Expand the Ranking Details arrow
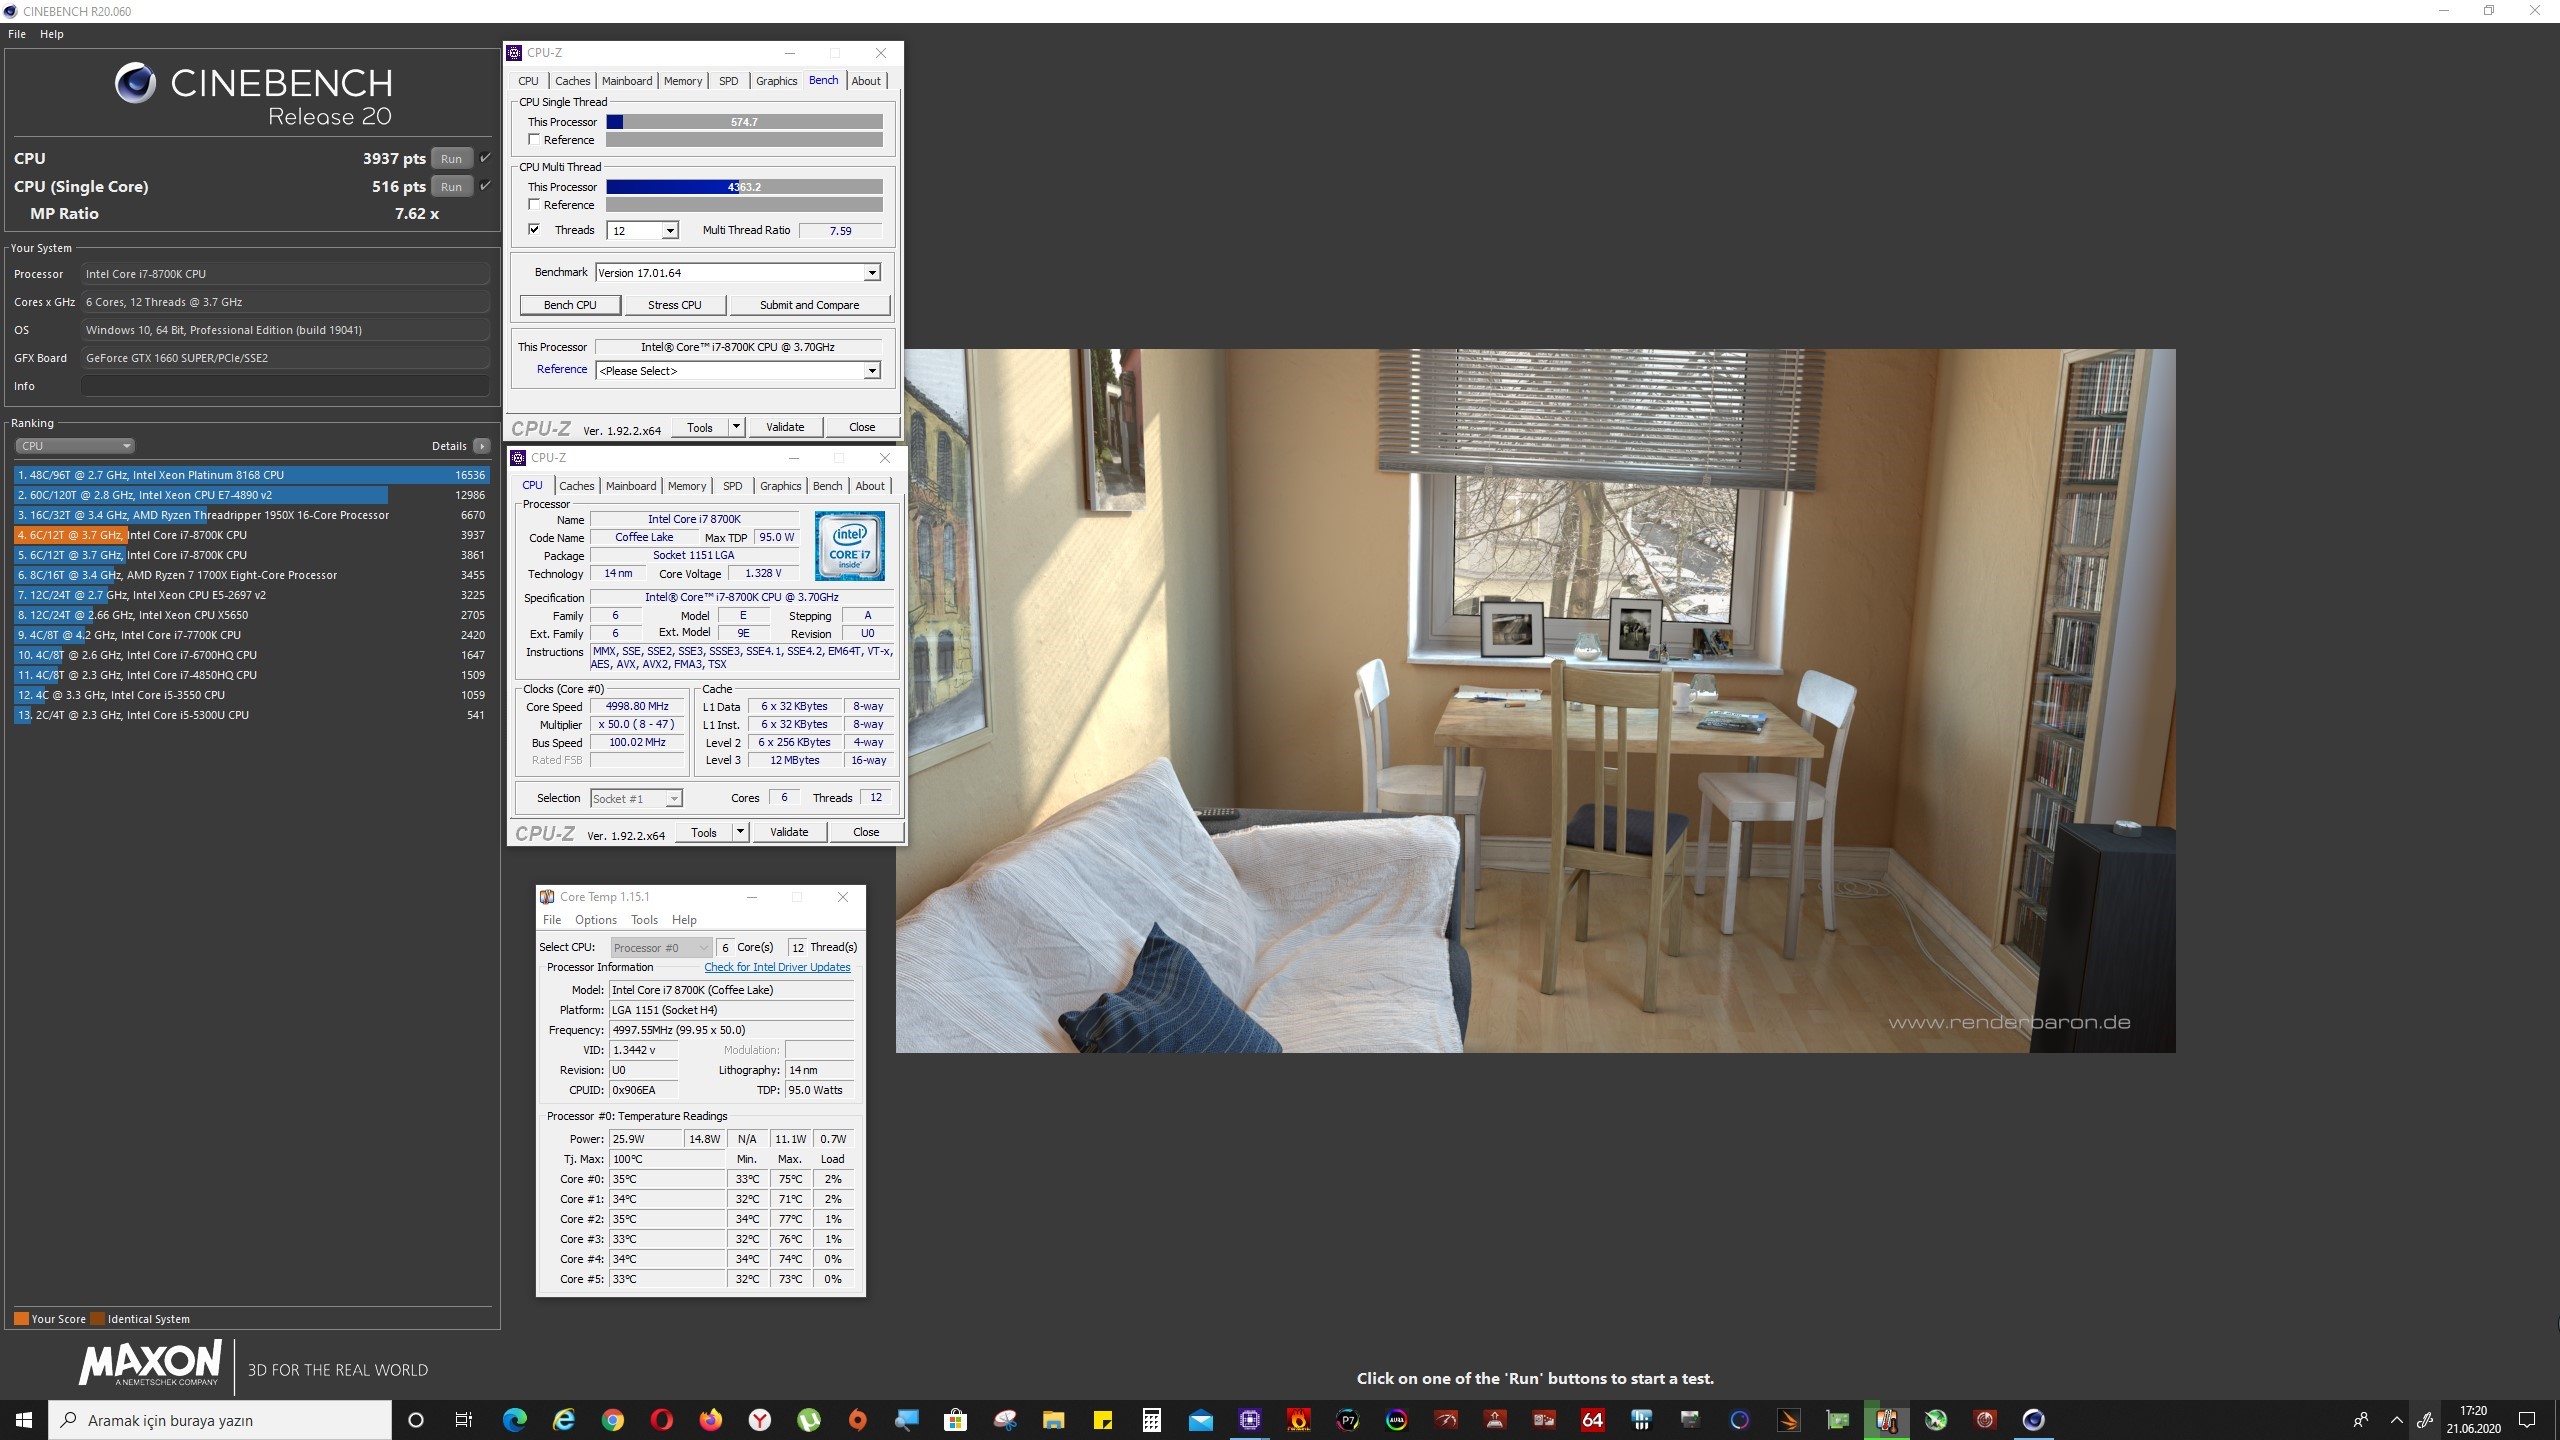2560x1440 pixels. tap(482, 446)
